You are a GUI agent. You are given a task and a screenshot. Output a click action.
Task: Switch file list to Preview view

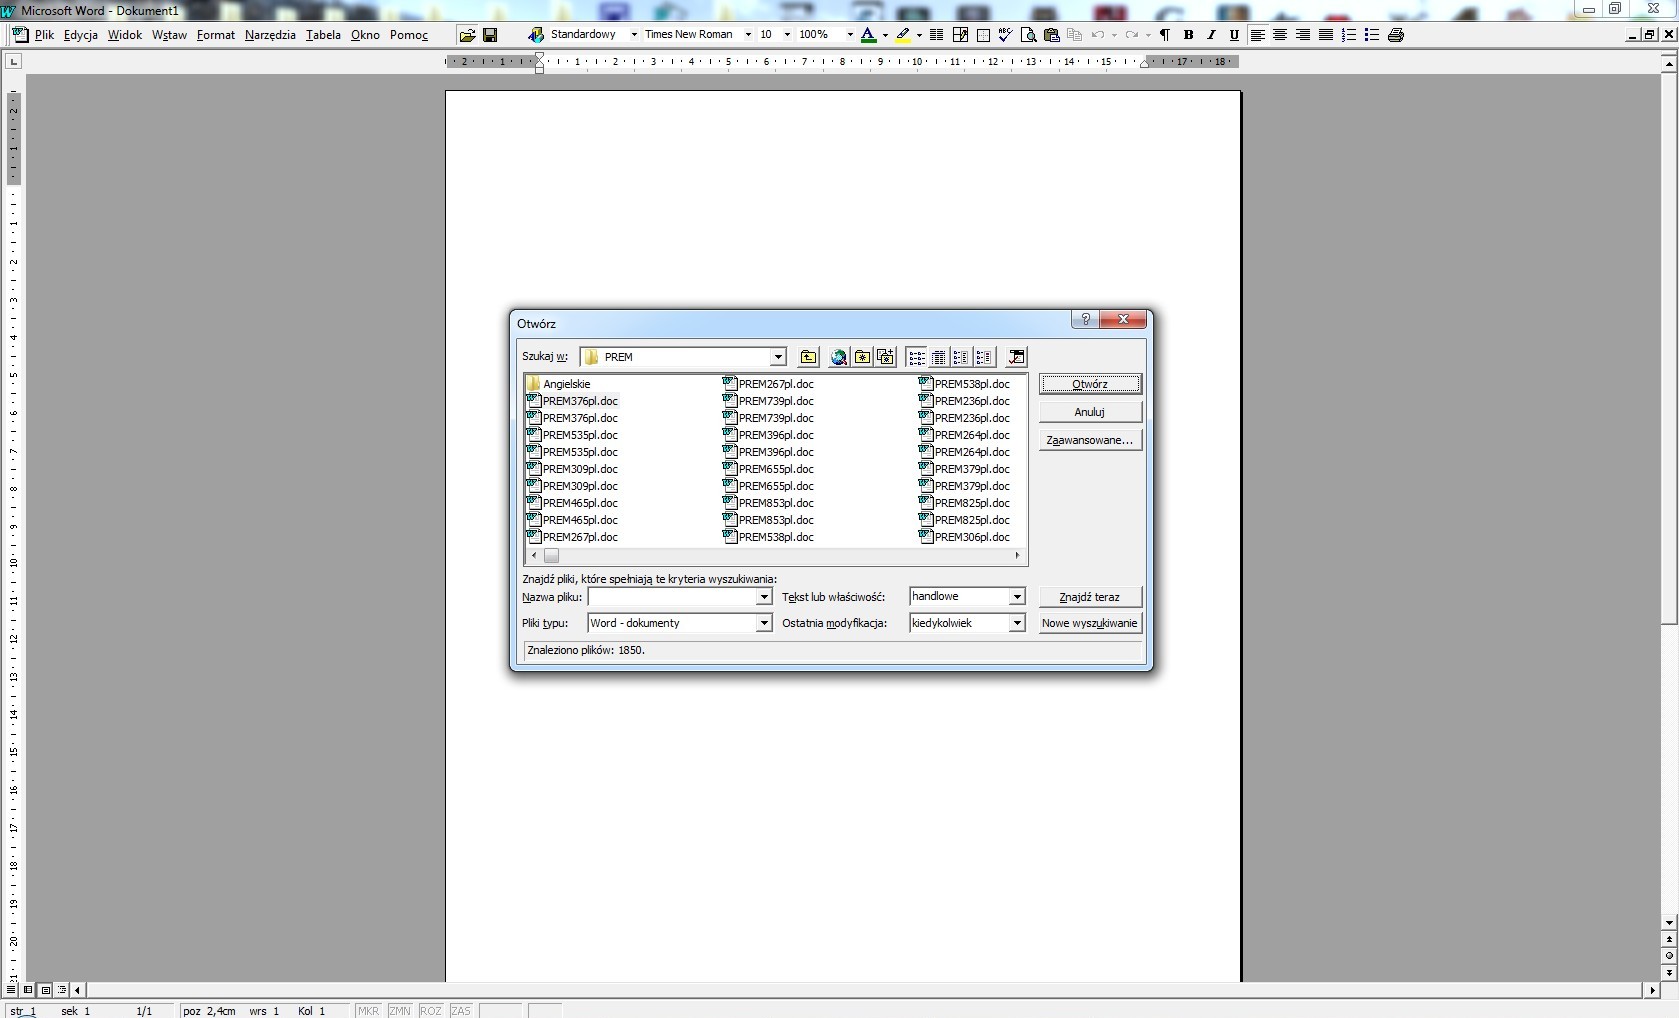tap(984, 357)
